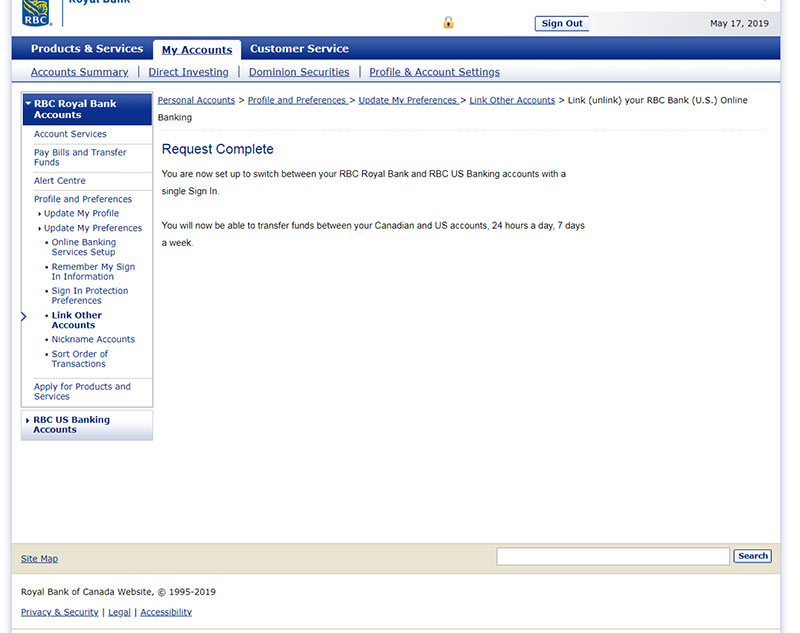800x633 pixels.
Task: Open Pay Bills and Transfer Funds
Action: pyautogui.click(x=80, y=157)
